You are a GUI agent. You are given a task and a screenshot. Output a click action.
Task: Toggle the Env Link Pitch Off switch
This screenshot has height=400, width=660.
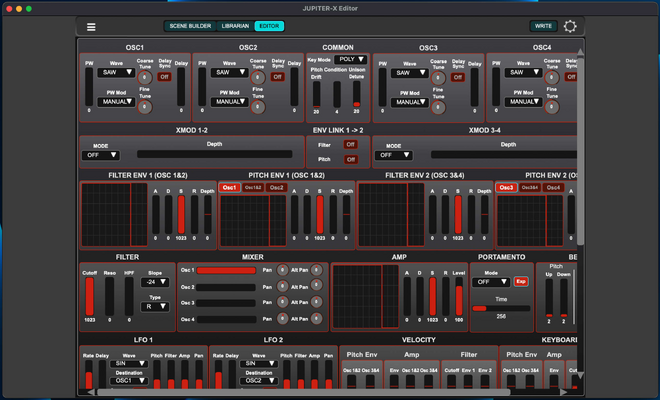click(x=350, y=159)
